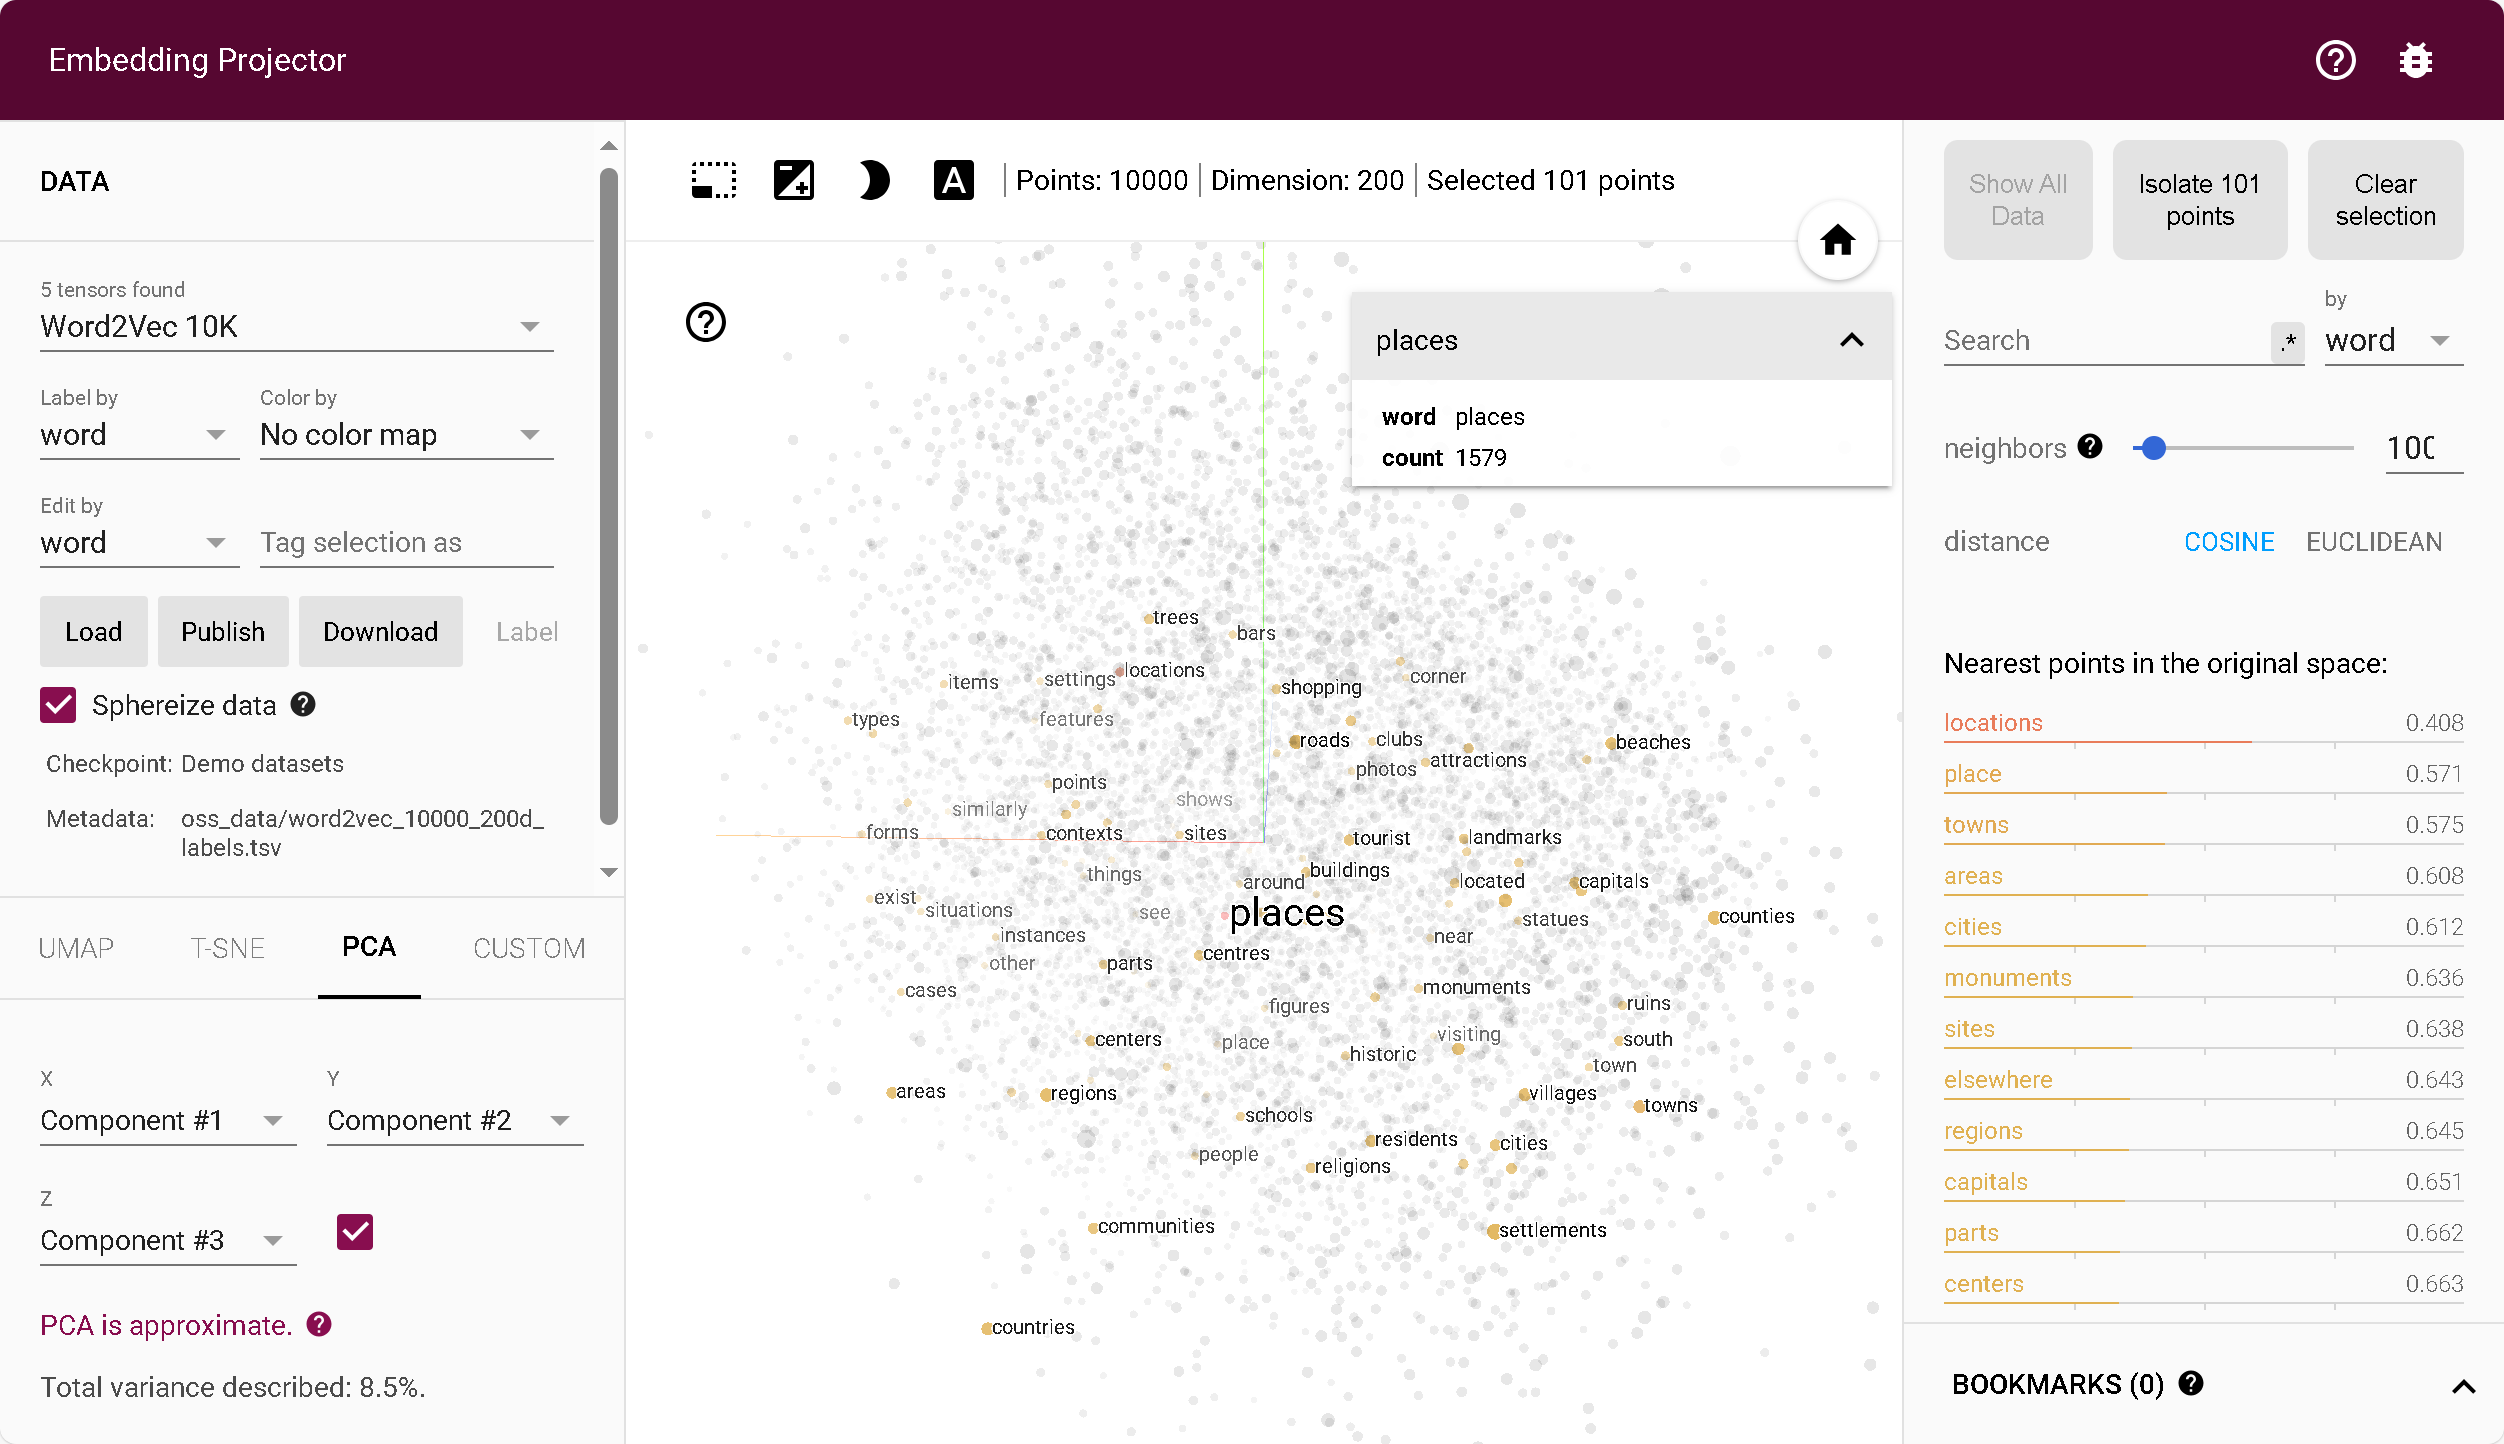Enable regex search toggle button
2504x1444 pixels.
coord(2288,342)
